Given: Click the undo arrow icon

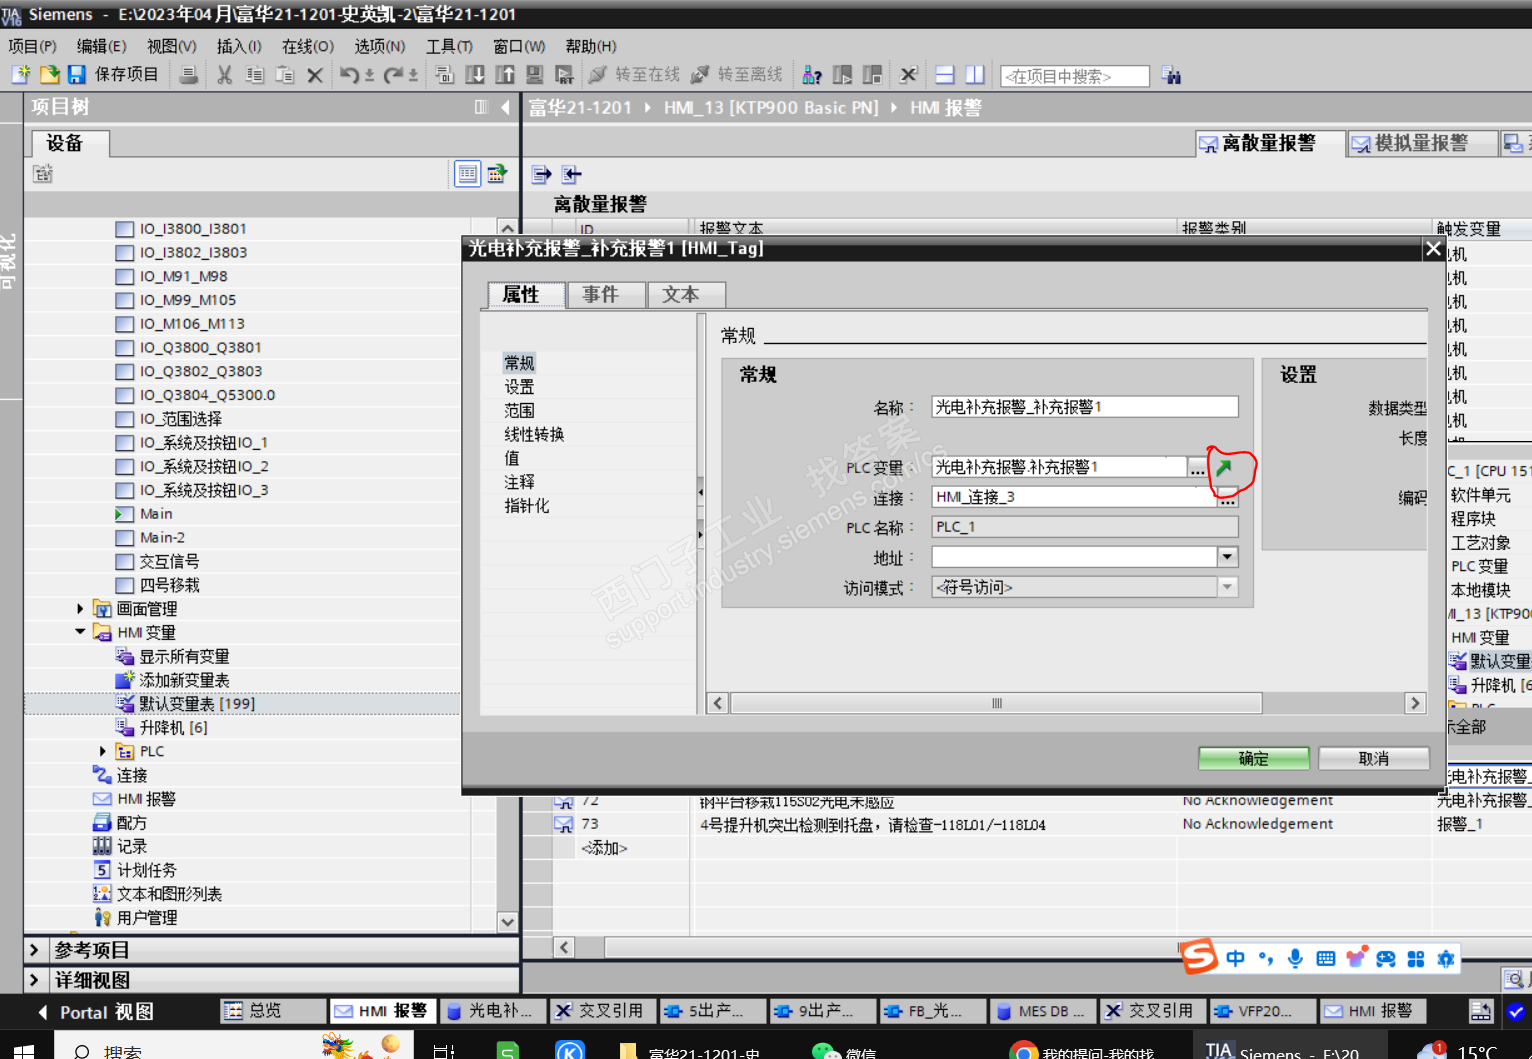Looking at the screenshot, I should pyautogui.click(x=351, y=75).
